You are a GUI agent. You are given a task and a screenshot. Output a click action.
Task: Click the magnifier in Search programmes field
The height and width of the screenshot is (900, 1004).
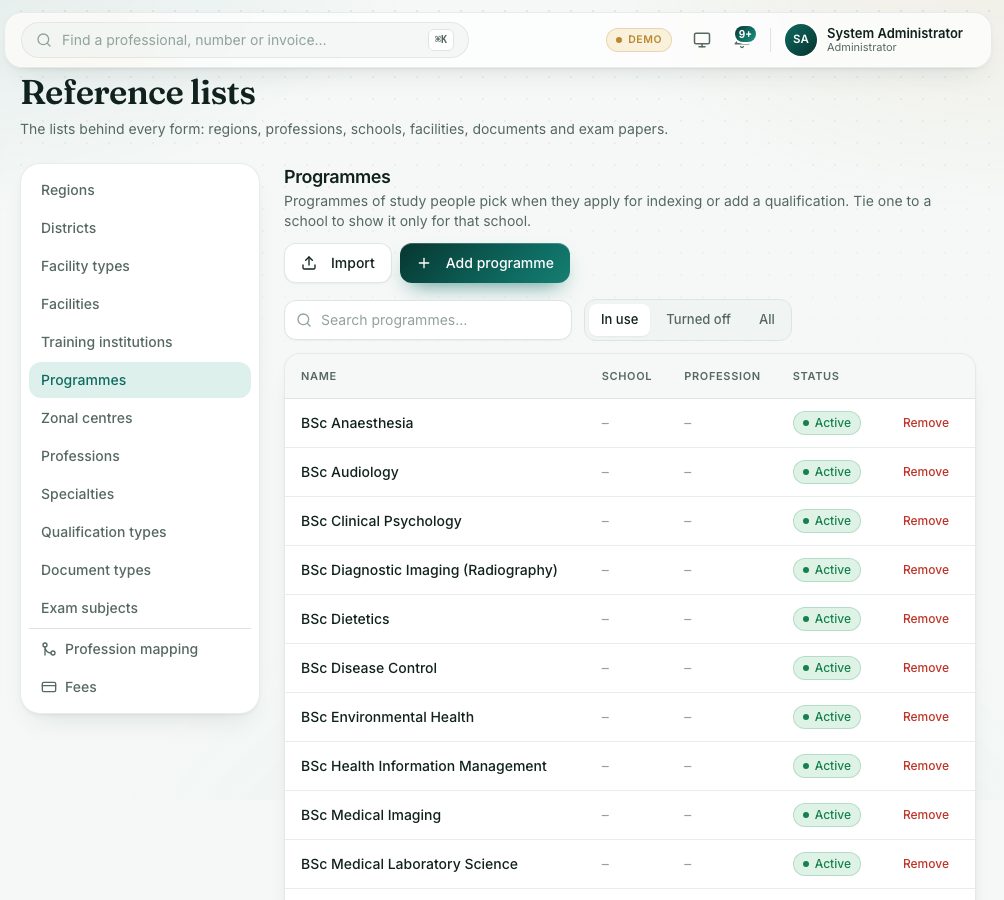click(x=304, y=320)
